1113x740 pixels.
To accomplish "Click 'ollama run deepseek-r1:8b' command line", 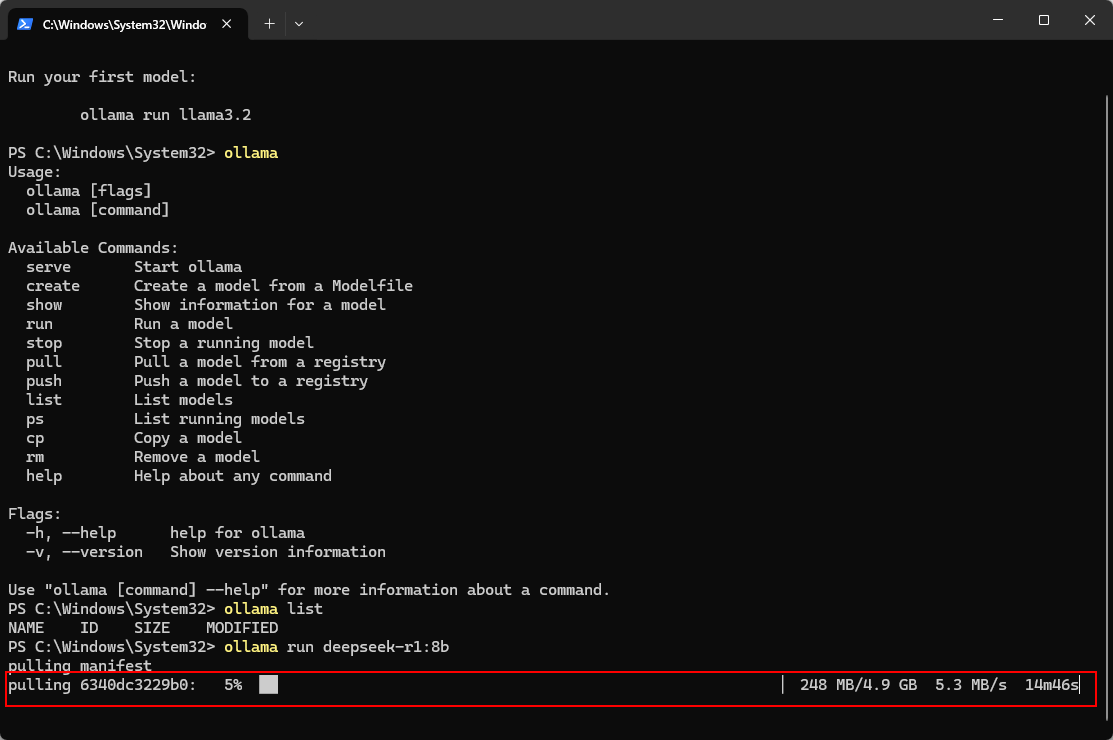I will click(x=229, y=647).
